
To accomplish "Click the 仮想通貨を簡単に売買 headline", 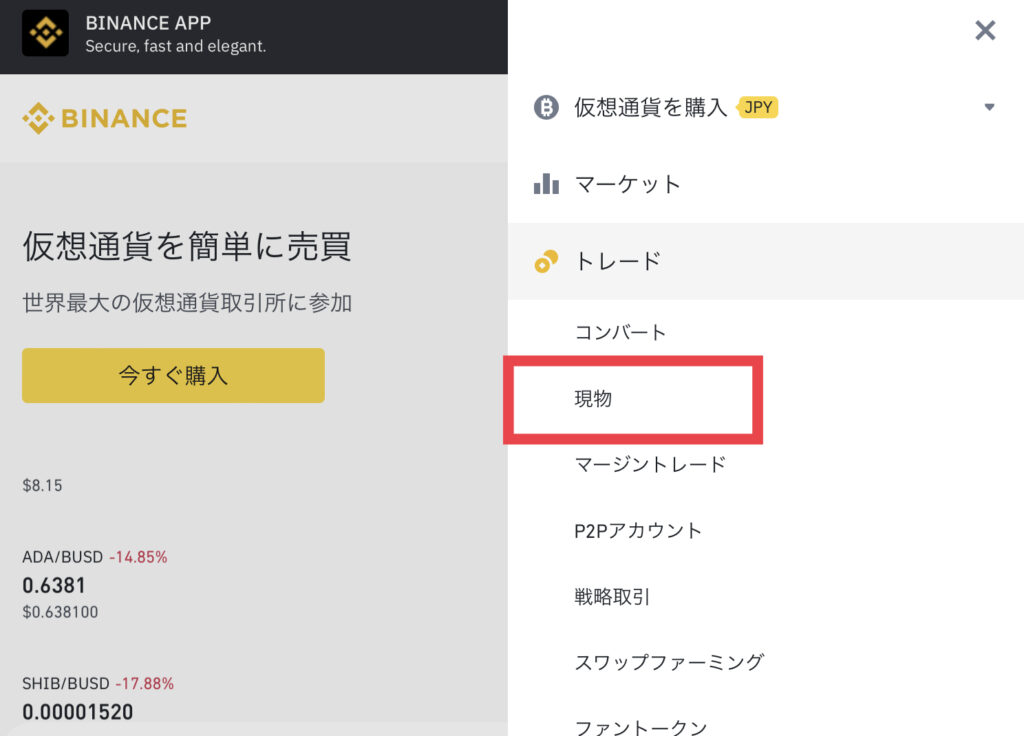I will (187, 246).
